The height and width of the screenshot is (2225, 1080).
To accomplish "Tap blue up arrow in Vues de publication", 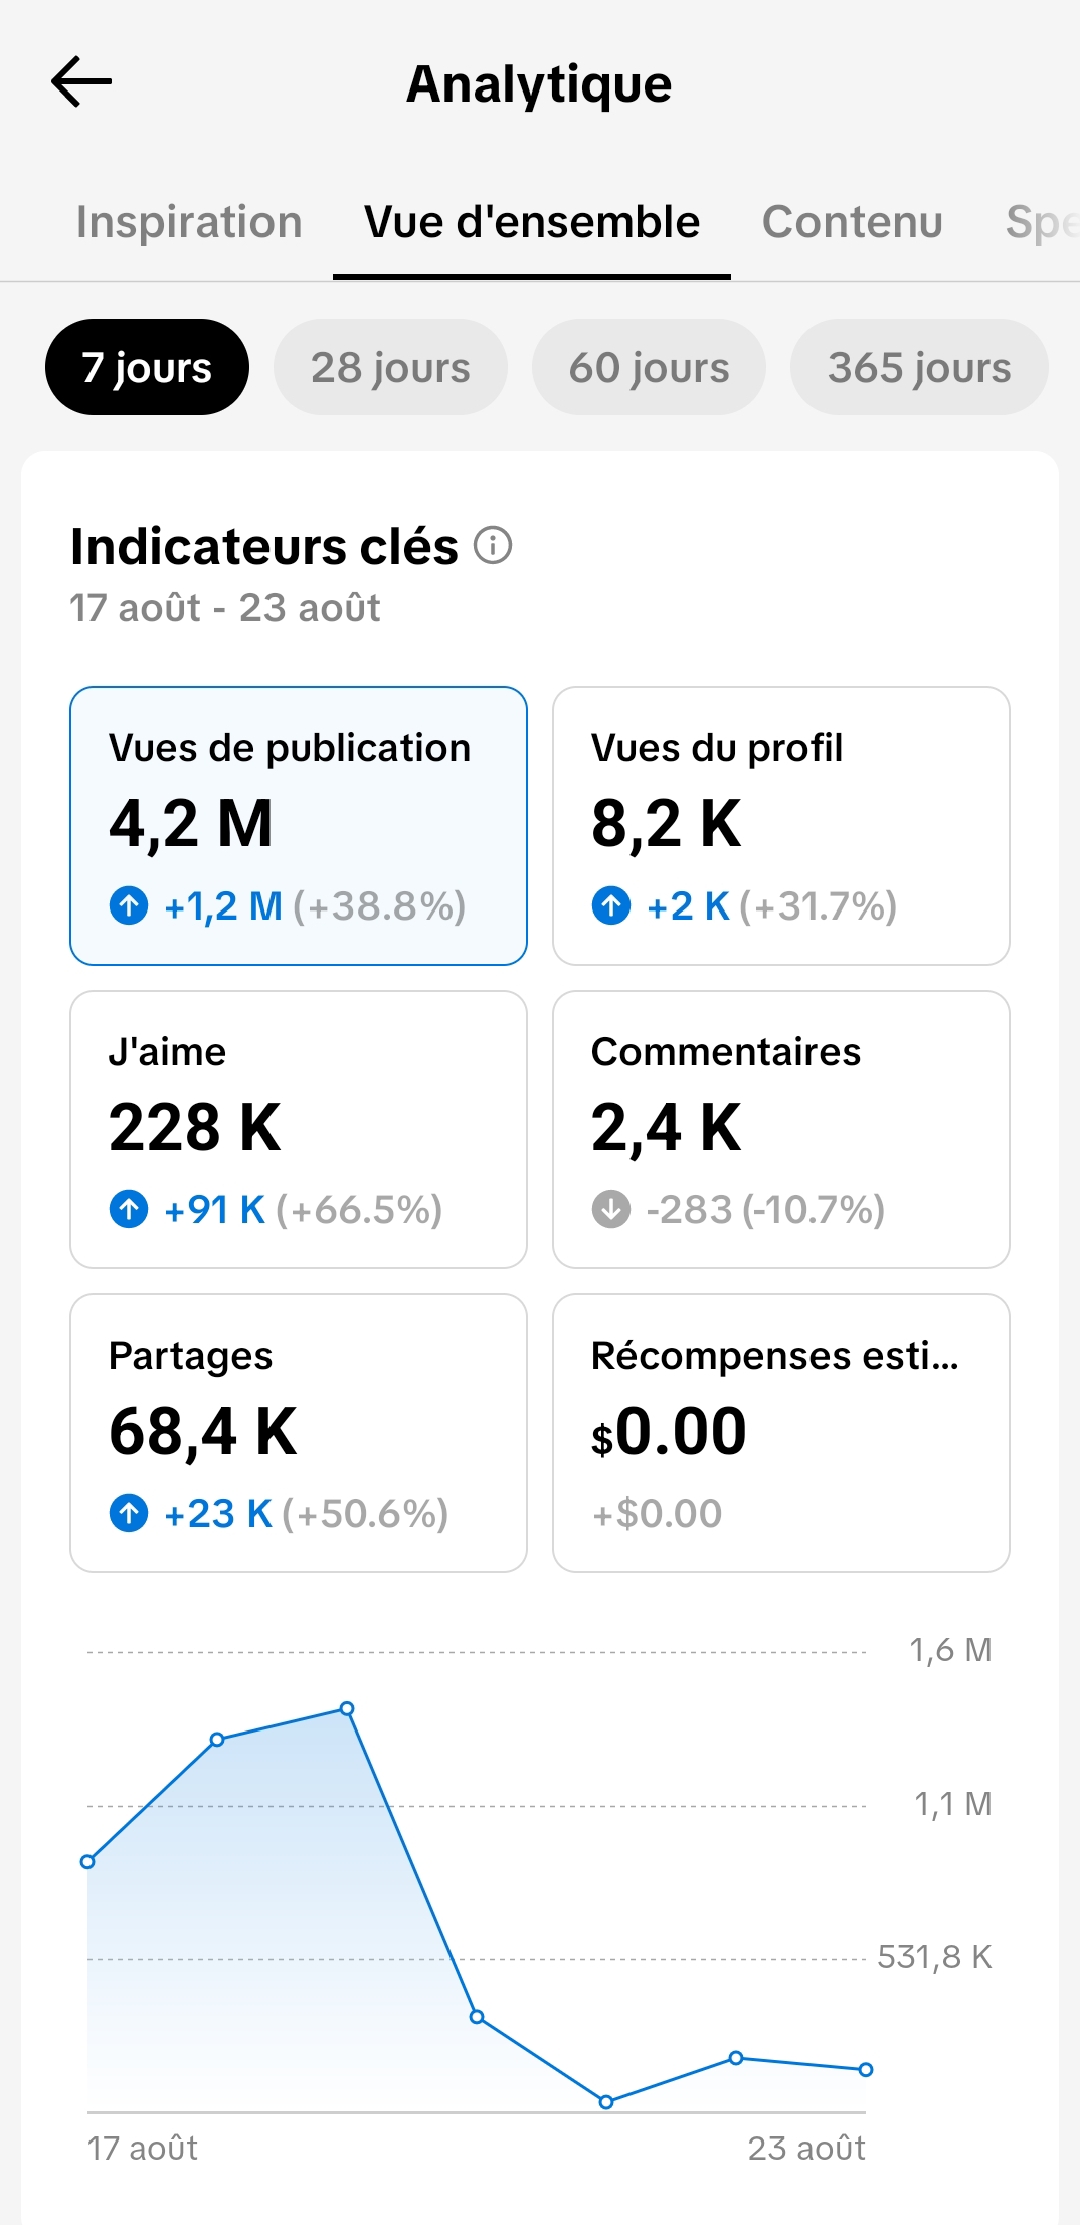I will (129, 906).
